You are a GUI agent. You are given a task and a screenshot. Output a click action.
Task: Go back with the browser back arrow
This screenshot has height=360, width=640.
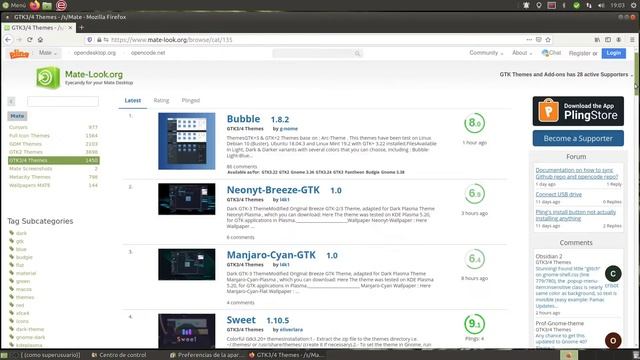point(8,40)
